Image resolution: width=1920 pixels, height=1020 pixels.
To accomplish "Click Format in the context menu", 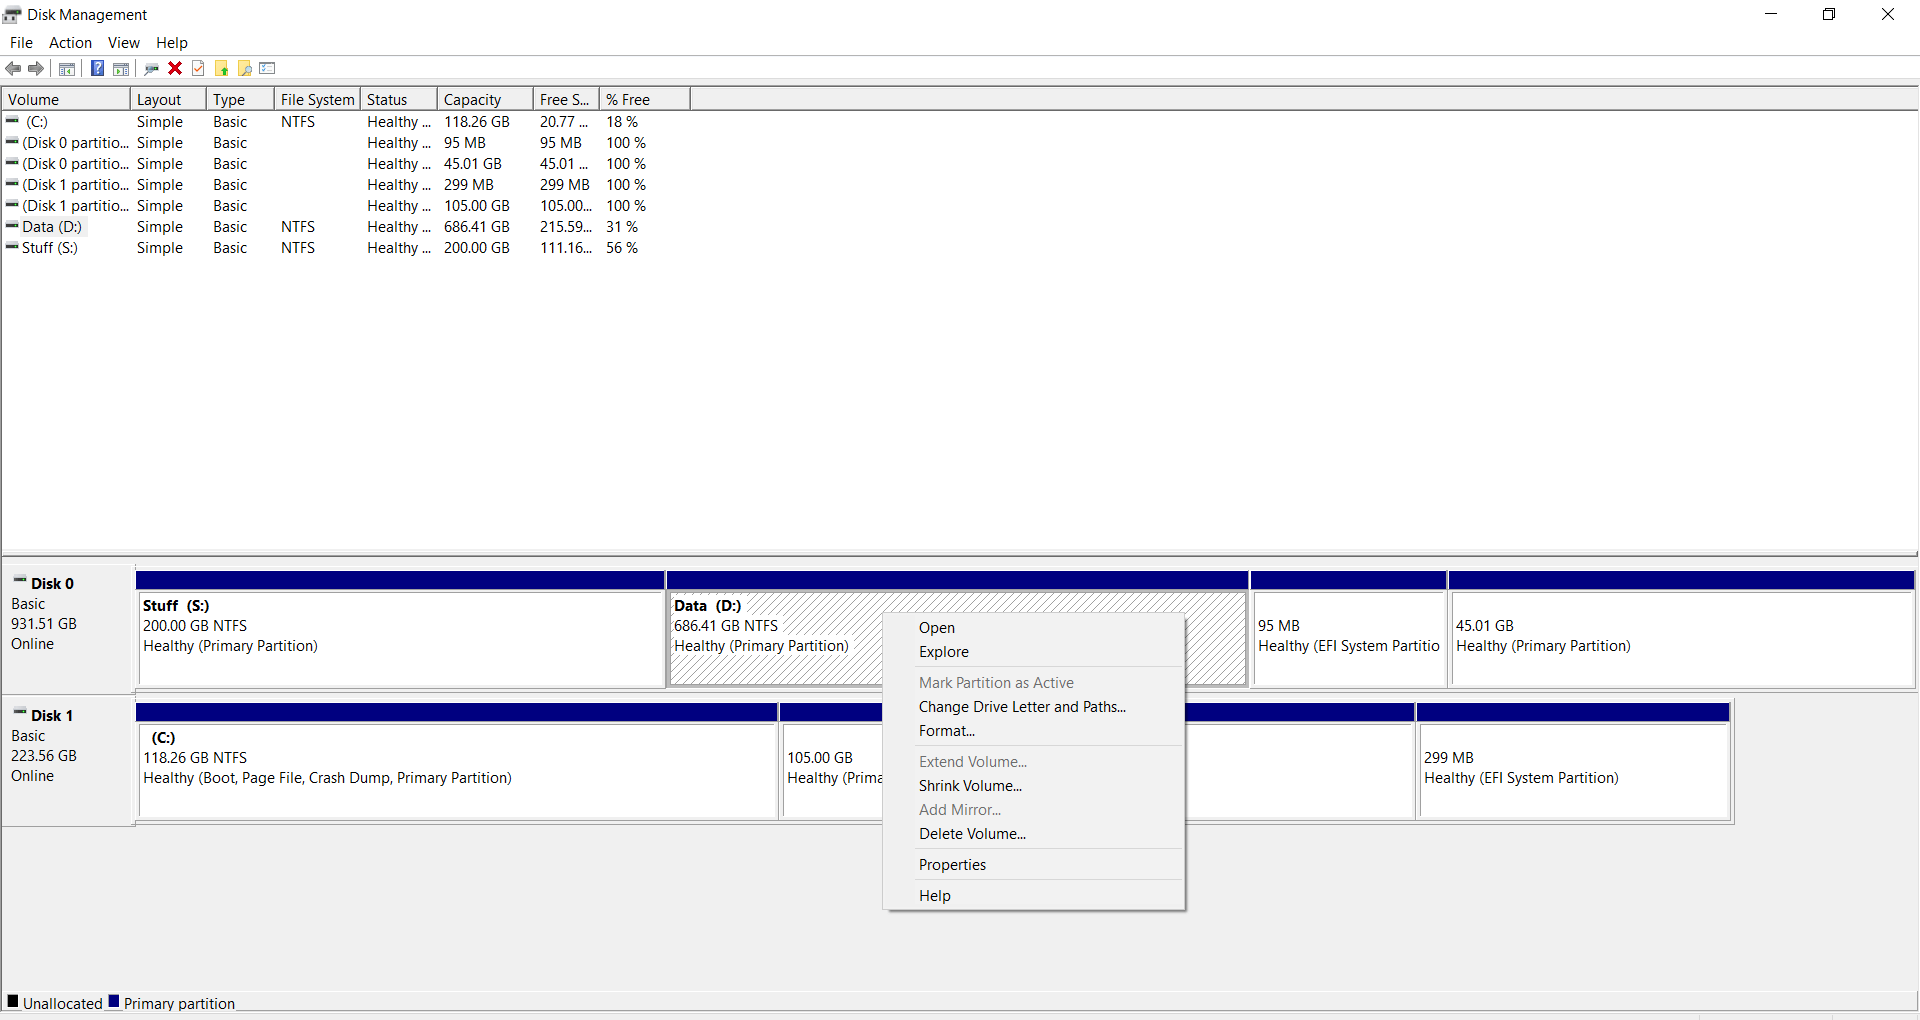I will tap(946, 731).
